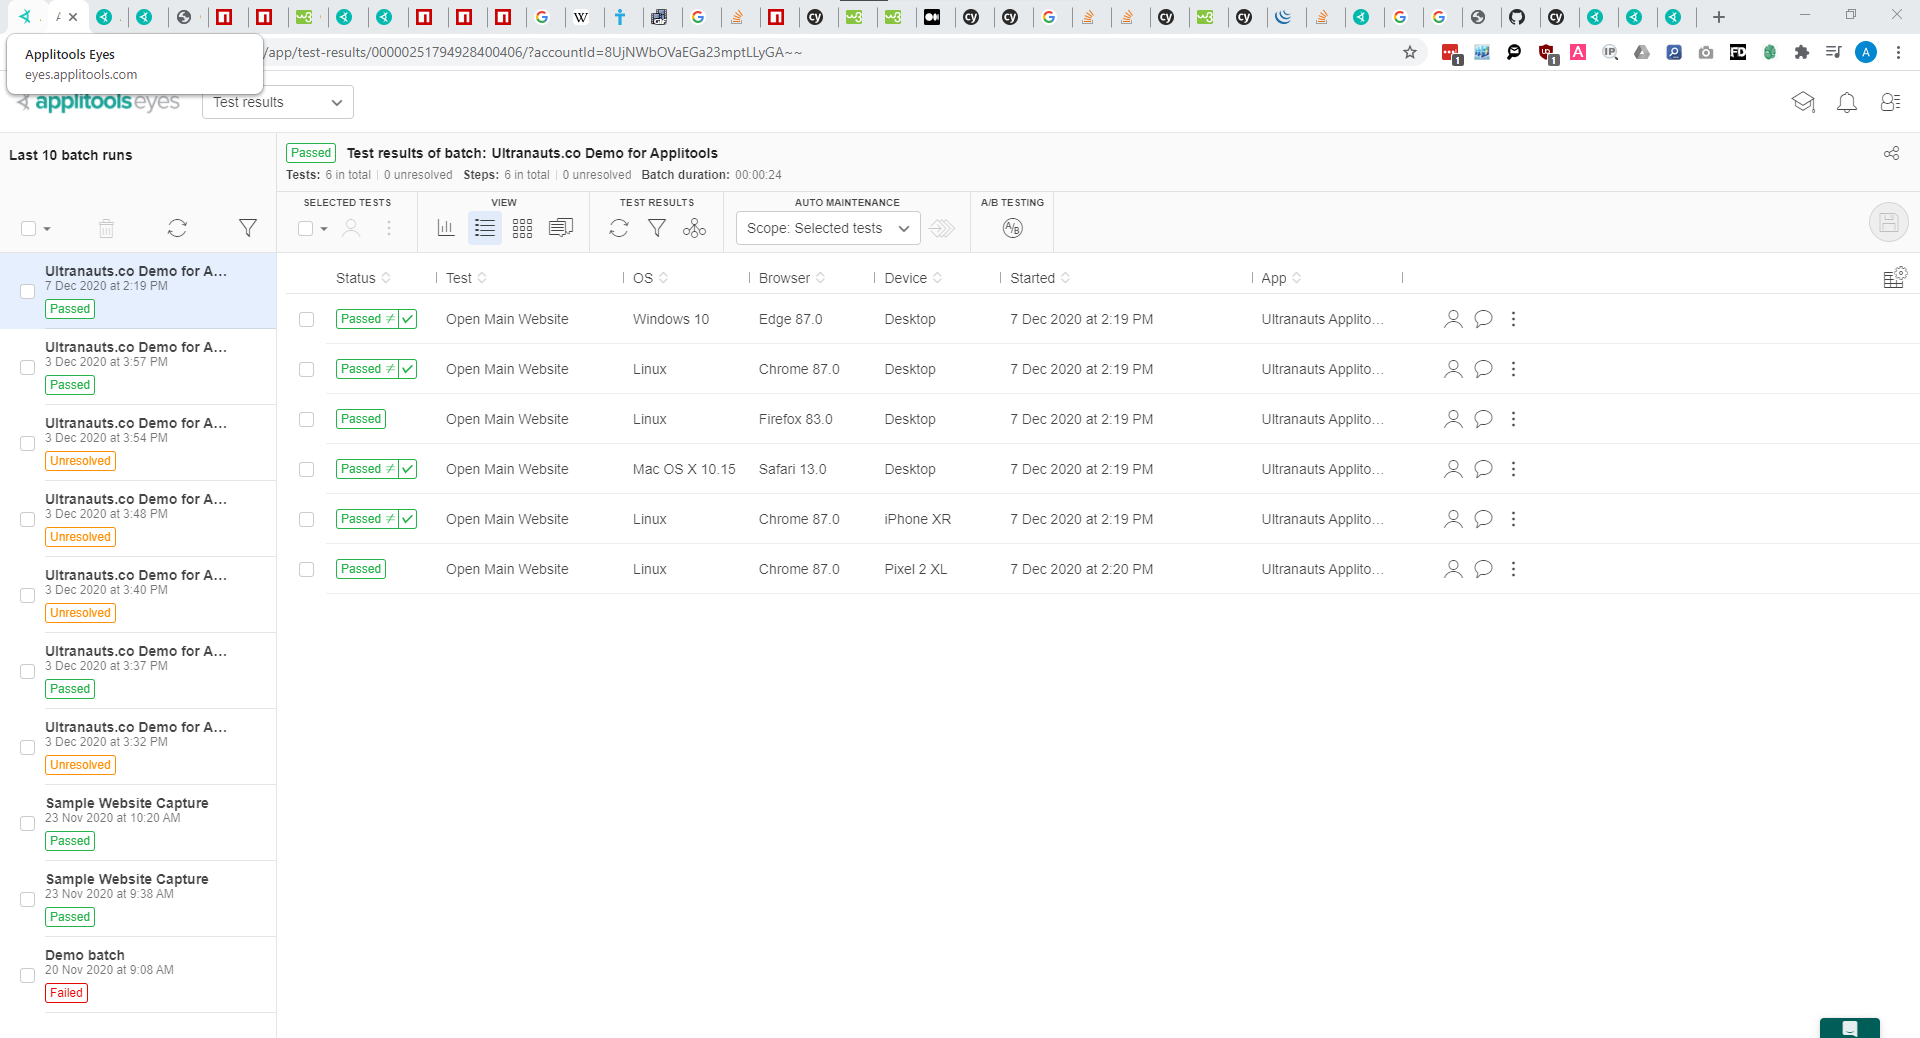Select the Pixel 2 XL test checkbox
The image size is (1920, 1038).
coord(307,570)
